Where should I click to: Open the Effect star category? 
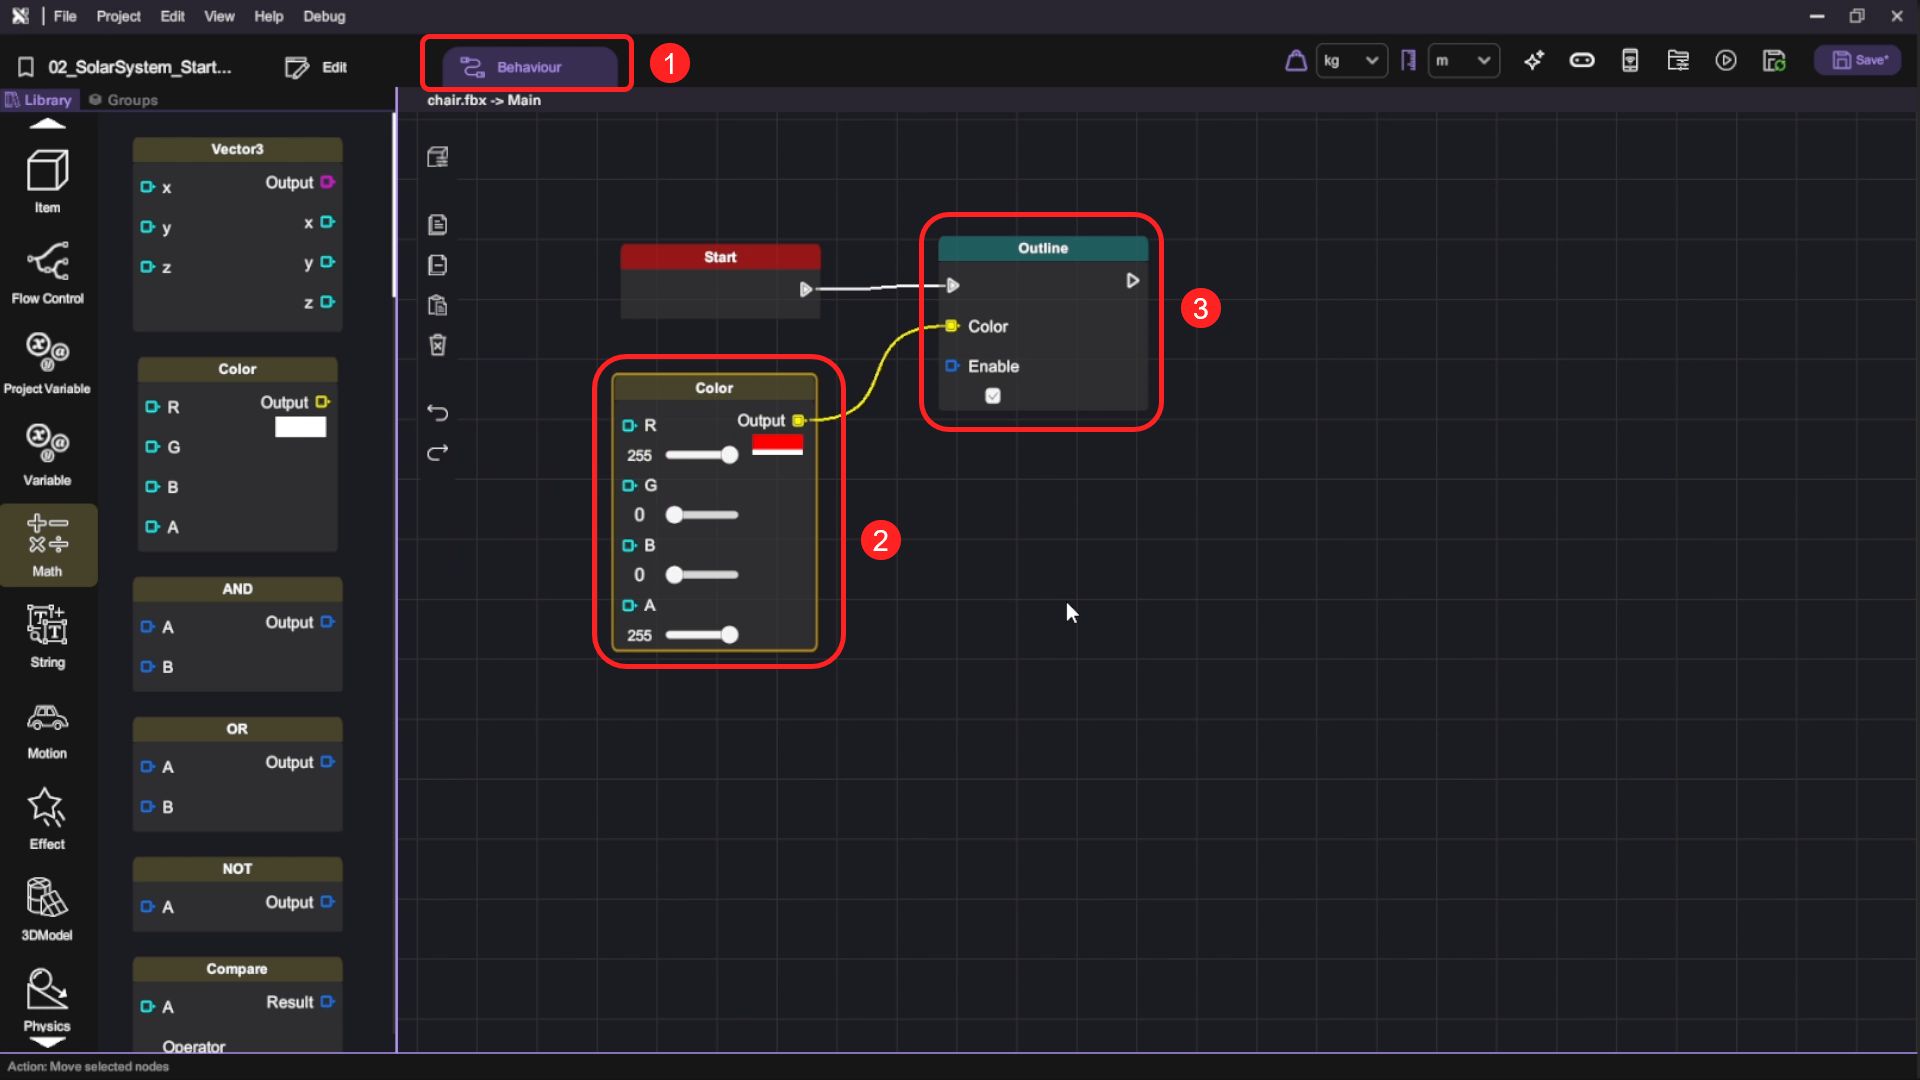tap(47, 818)
